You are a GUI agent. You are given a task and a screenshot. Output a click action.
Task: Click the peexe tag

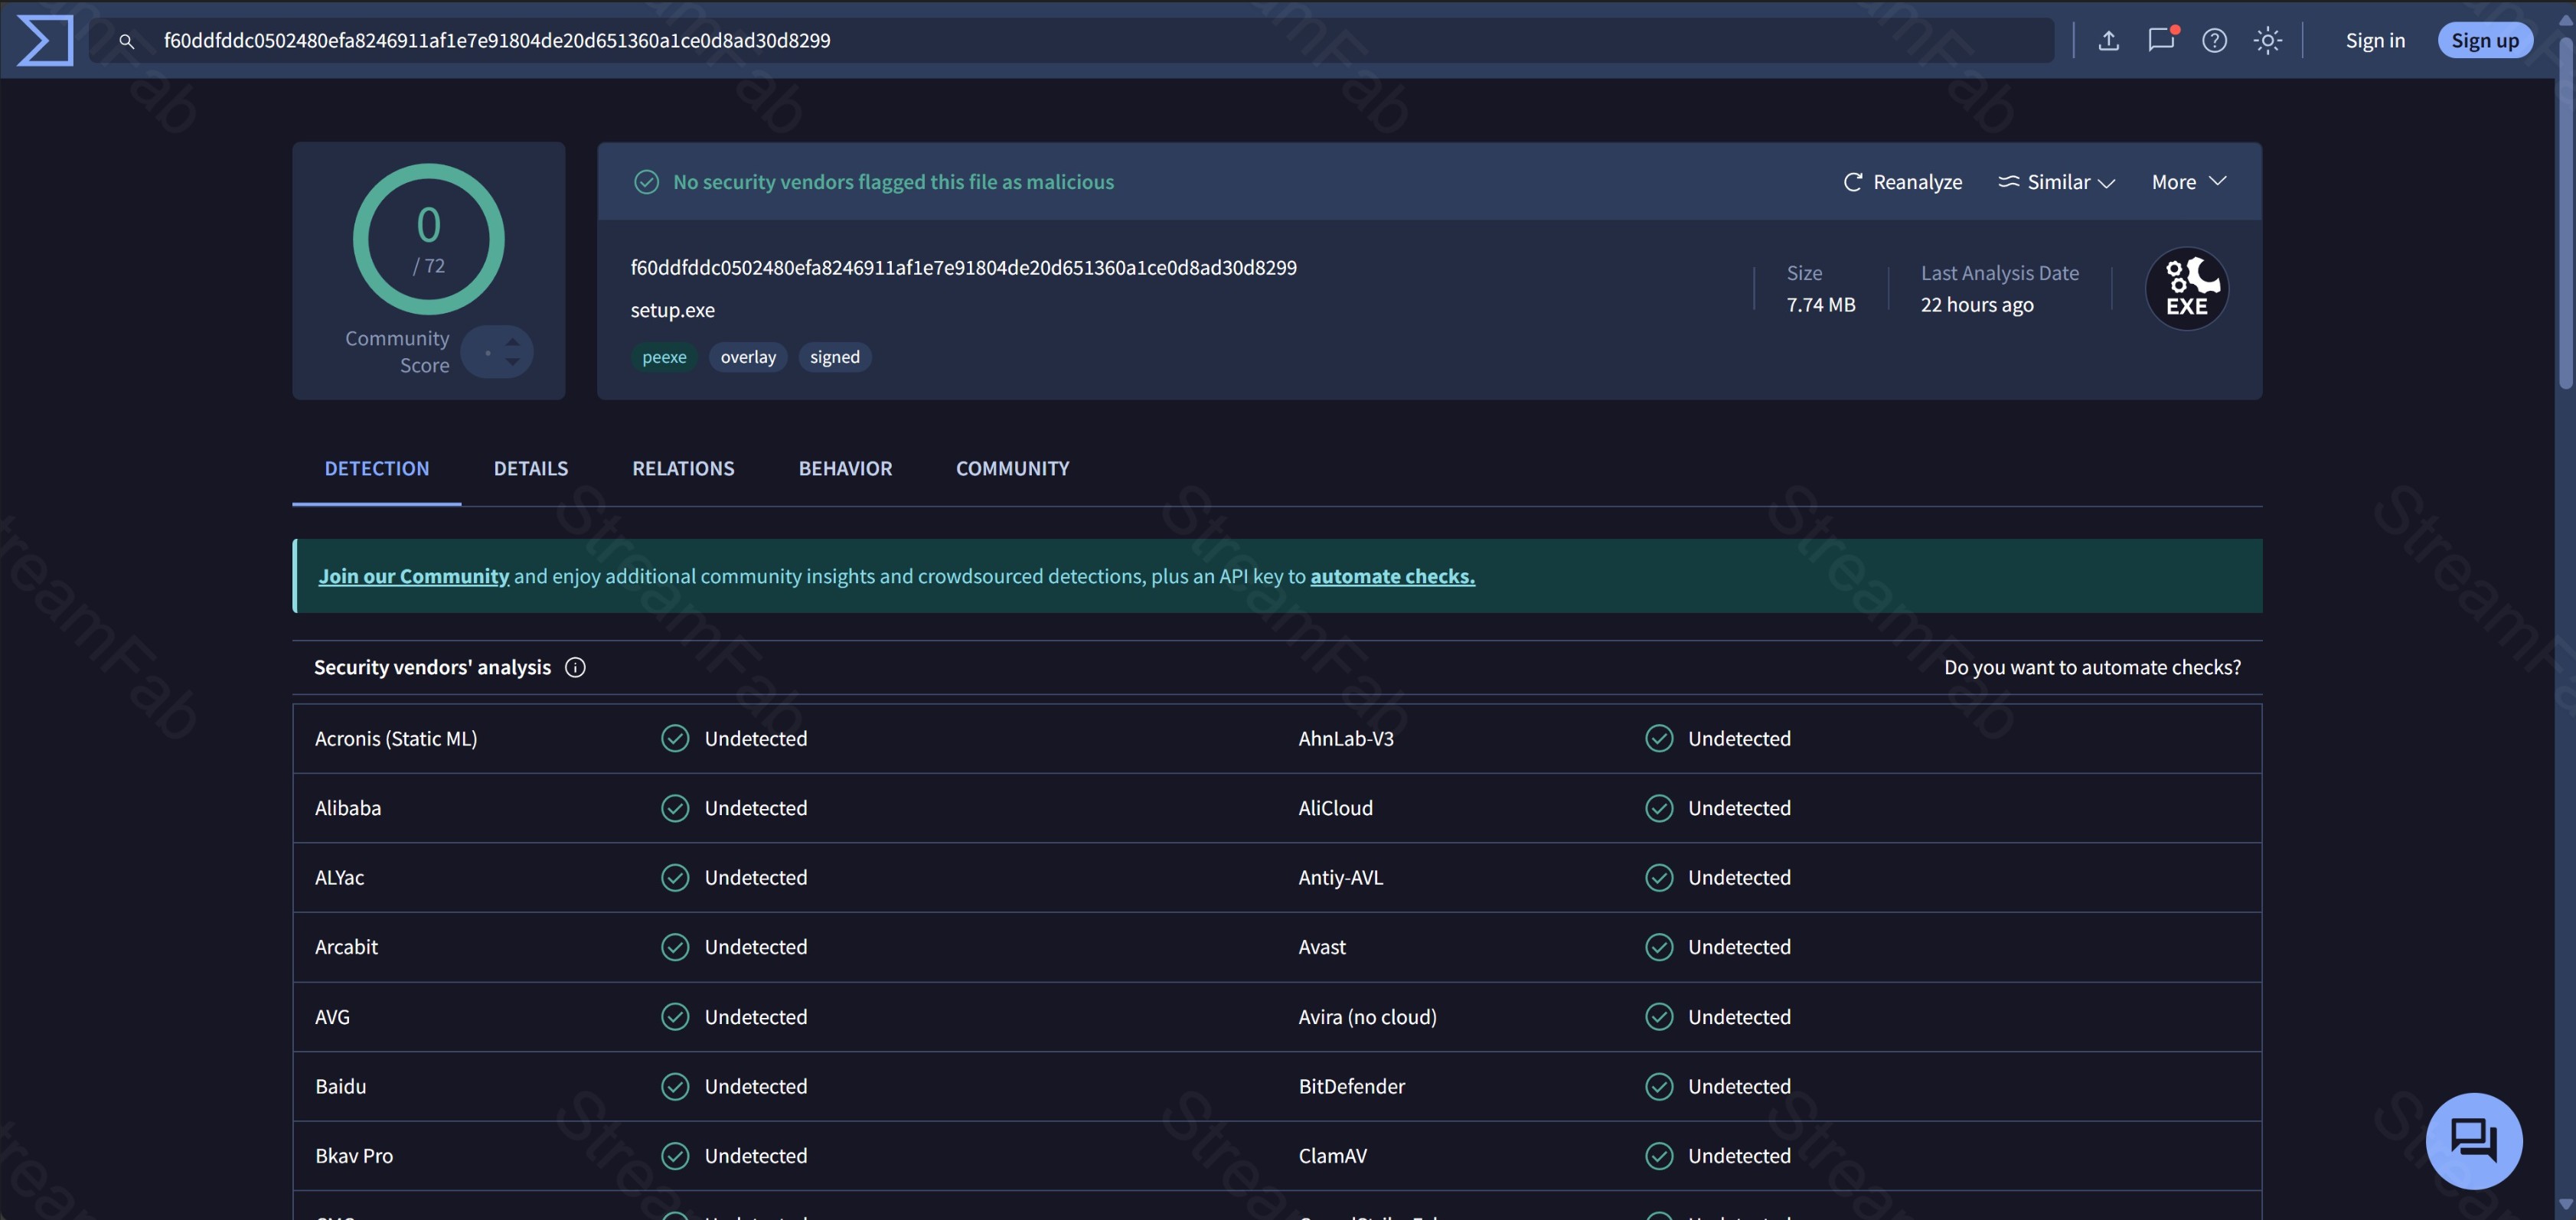[664, 357]
